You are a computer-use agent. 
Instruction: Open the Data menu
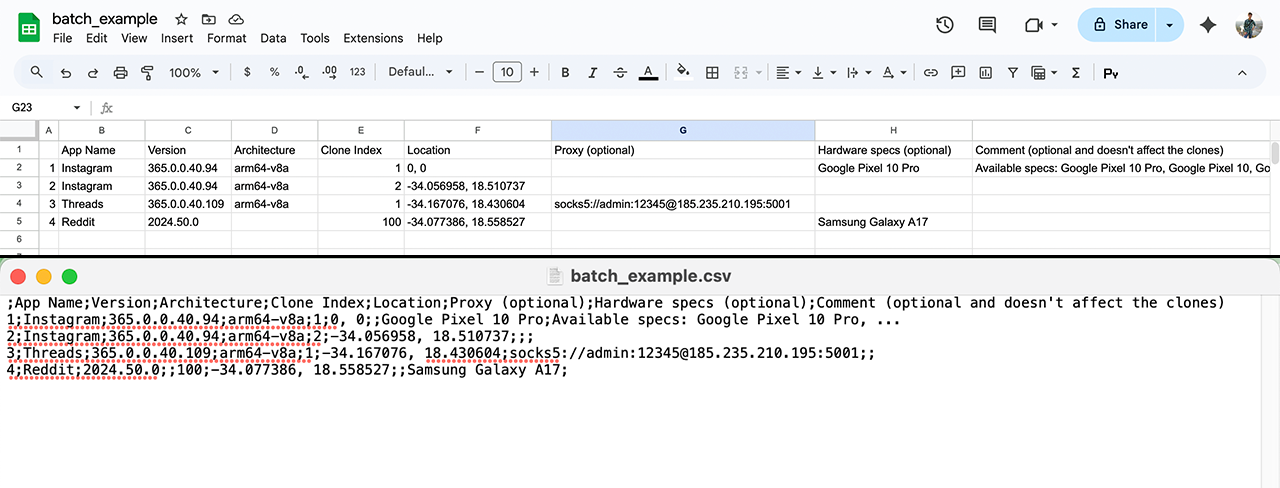273,38
